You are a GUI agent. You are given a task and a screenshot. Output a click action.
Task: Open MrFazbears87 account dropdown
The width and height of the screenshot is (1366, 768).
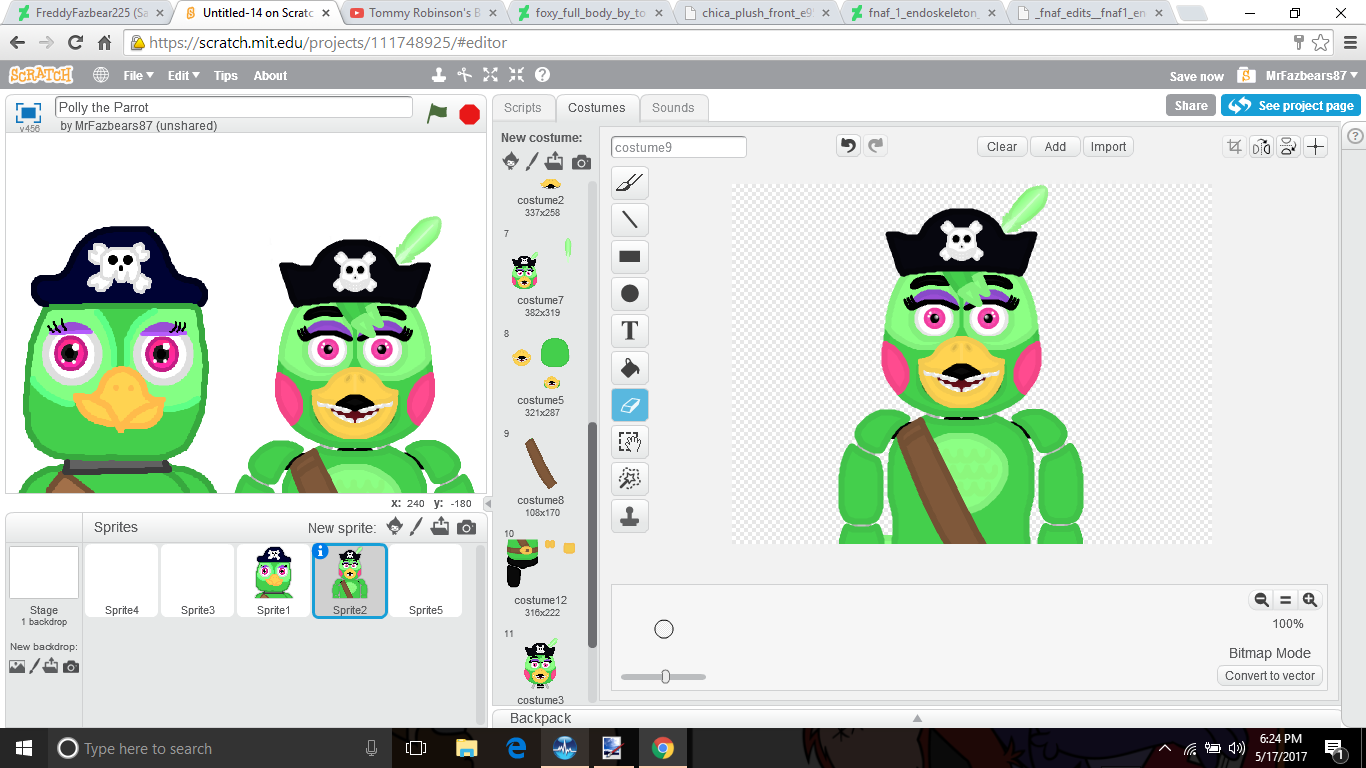(1311, 76)
